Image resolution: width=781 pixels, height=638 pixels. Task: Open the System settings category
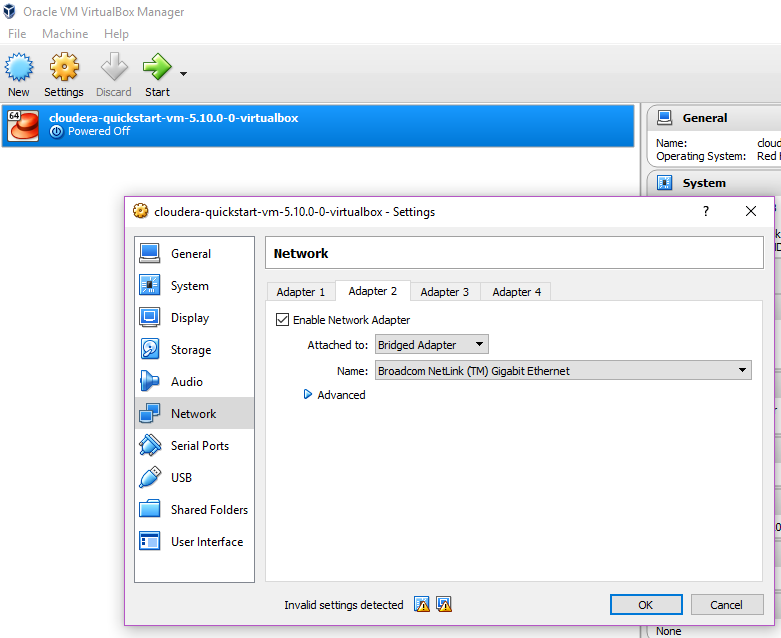point(189,286)
